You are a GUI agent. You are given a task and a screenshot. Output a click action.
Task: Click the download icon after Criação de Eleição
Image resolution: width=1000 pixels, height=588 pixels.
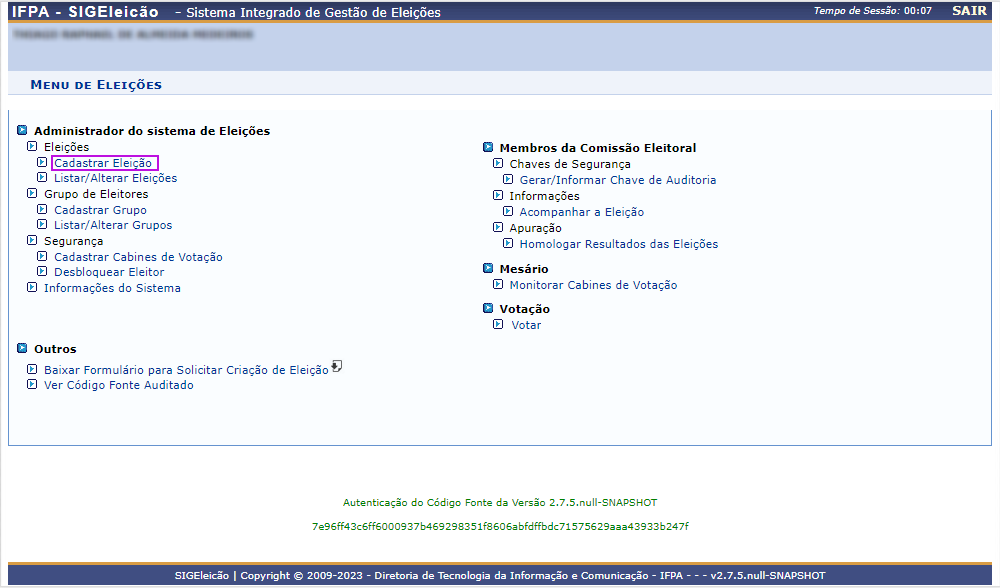pyautogui.click(x=337, y=366)
